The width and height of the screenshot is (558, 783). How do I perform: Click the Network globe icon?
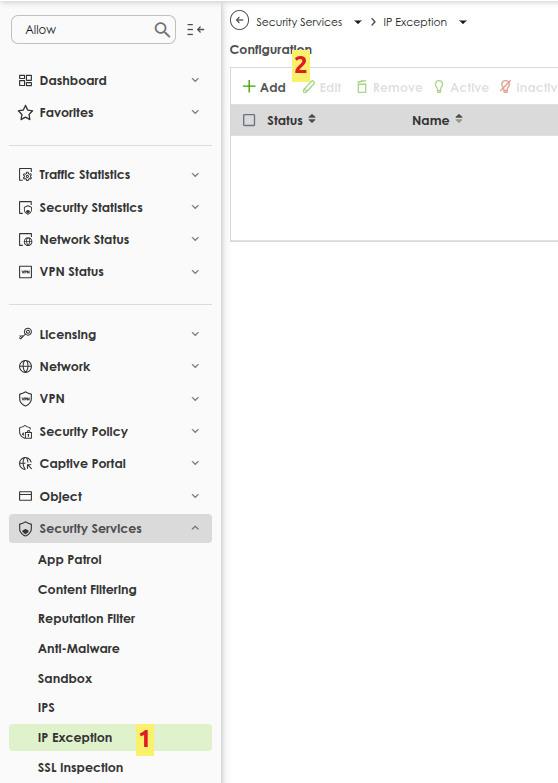25,367
